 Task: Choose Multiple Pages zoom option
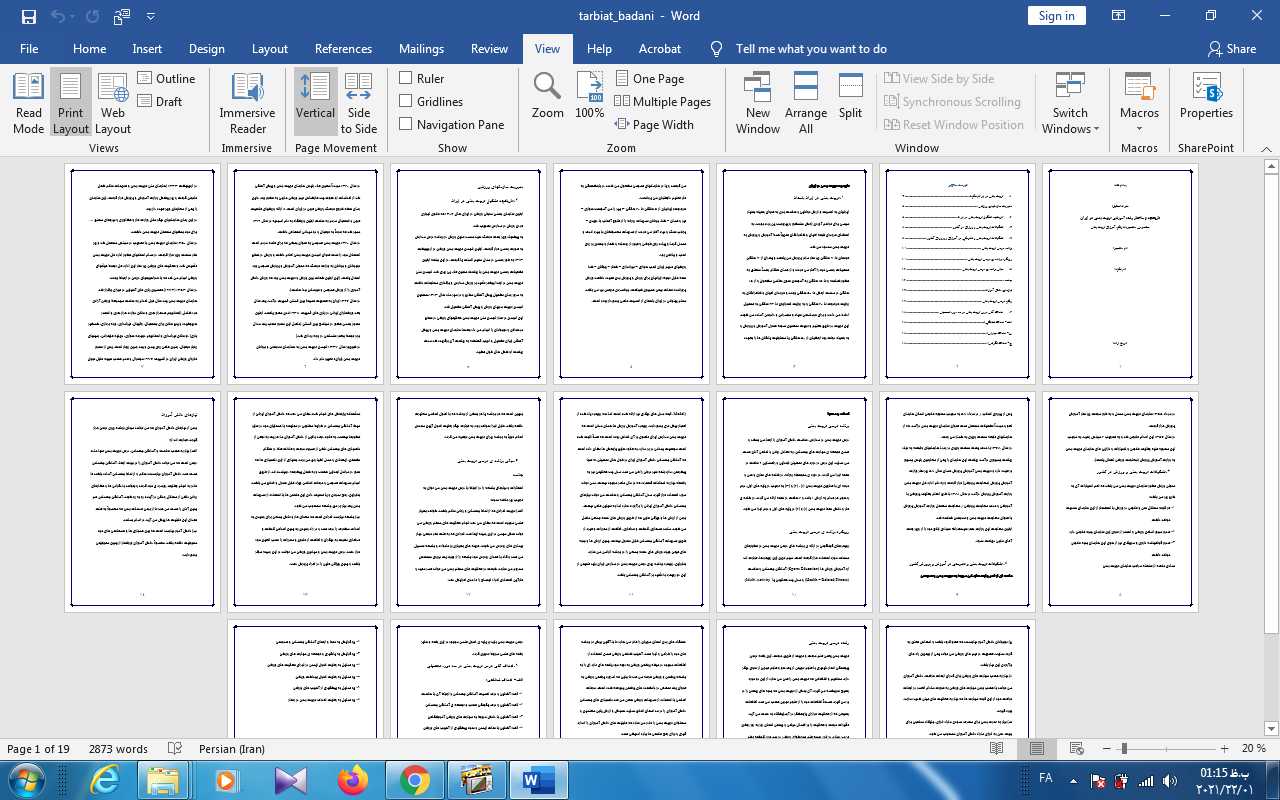662,101
